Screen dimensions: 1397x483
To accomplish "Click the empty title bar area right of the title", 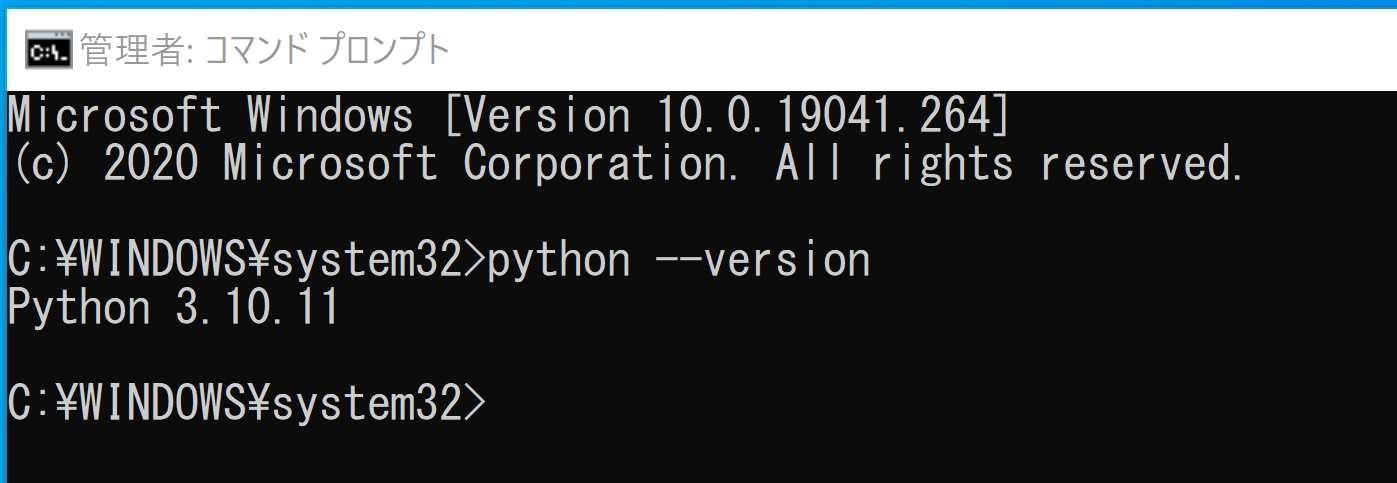I will click(920, 51).
